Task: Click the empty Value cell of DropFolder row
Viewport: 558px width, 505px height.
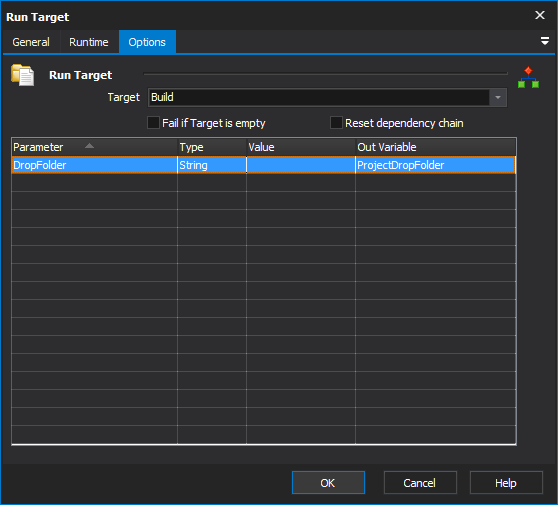Action: pyautogui.click(x=301, y=165)
